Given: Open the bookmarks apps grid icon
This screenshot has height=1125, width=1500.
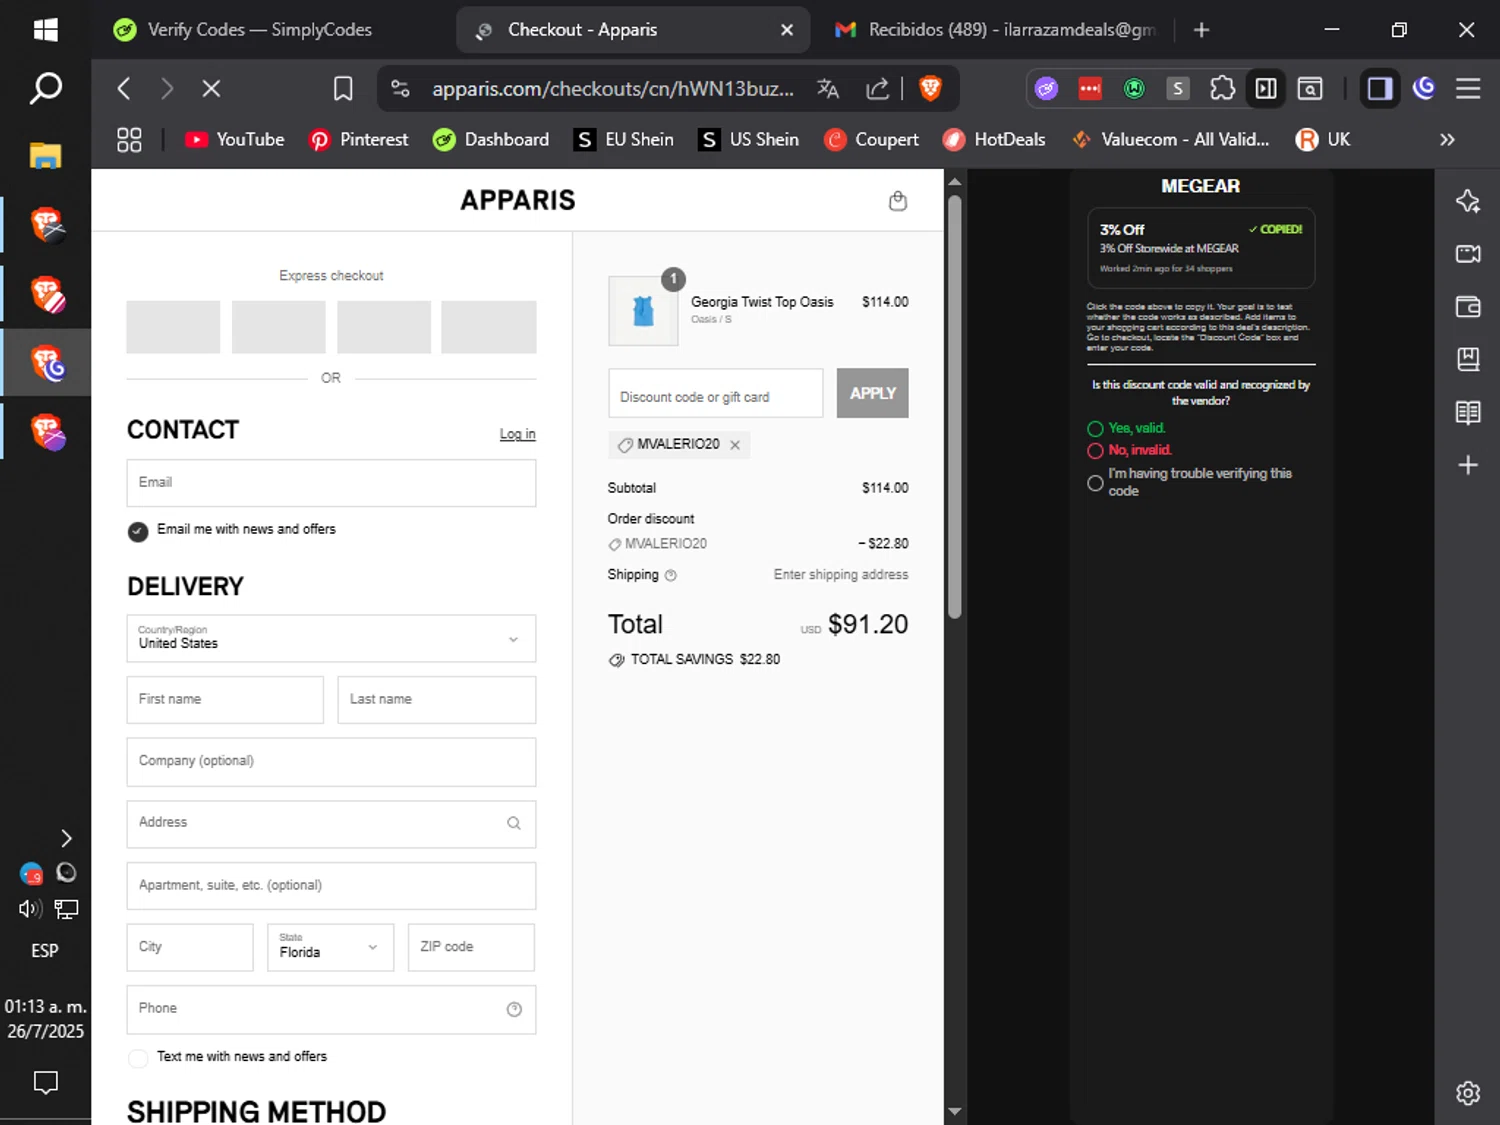Looking at the screenshot, I should (129, 140).
